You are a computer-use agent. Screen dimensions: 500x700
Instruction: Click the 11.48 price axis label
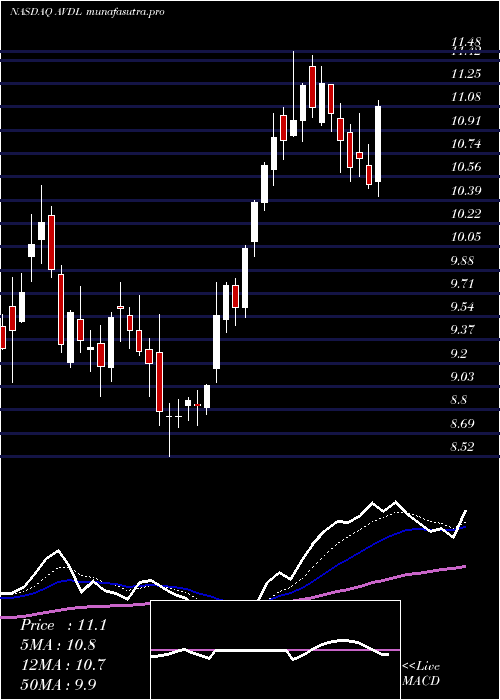click(466, 42)
